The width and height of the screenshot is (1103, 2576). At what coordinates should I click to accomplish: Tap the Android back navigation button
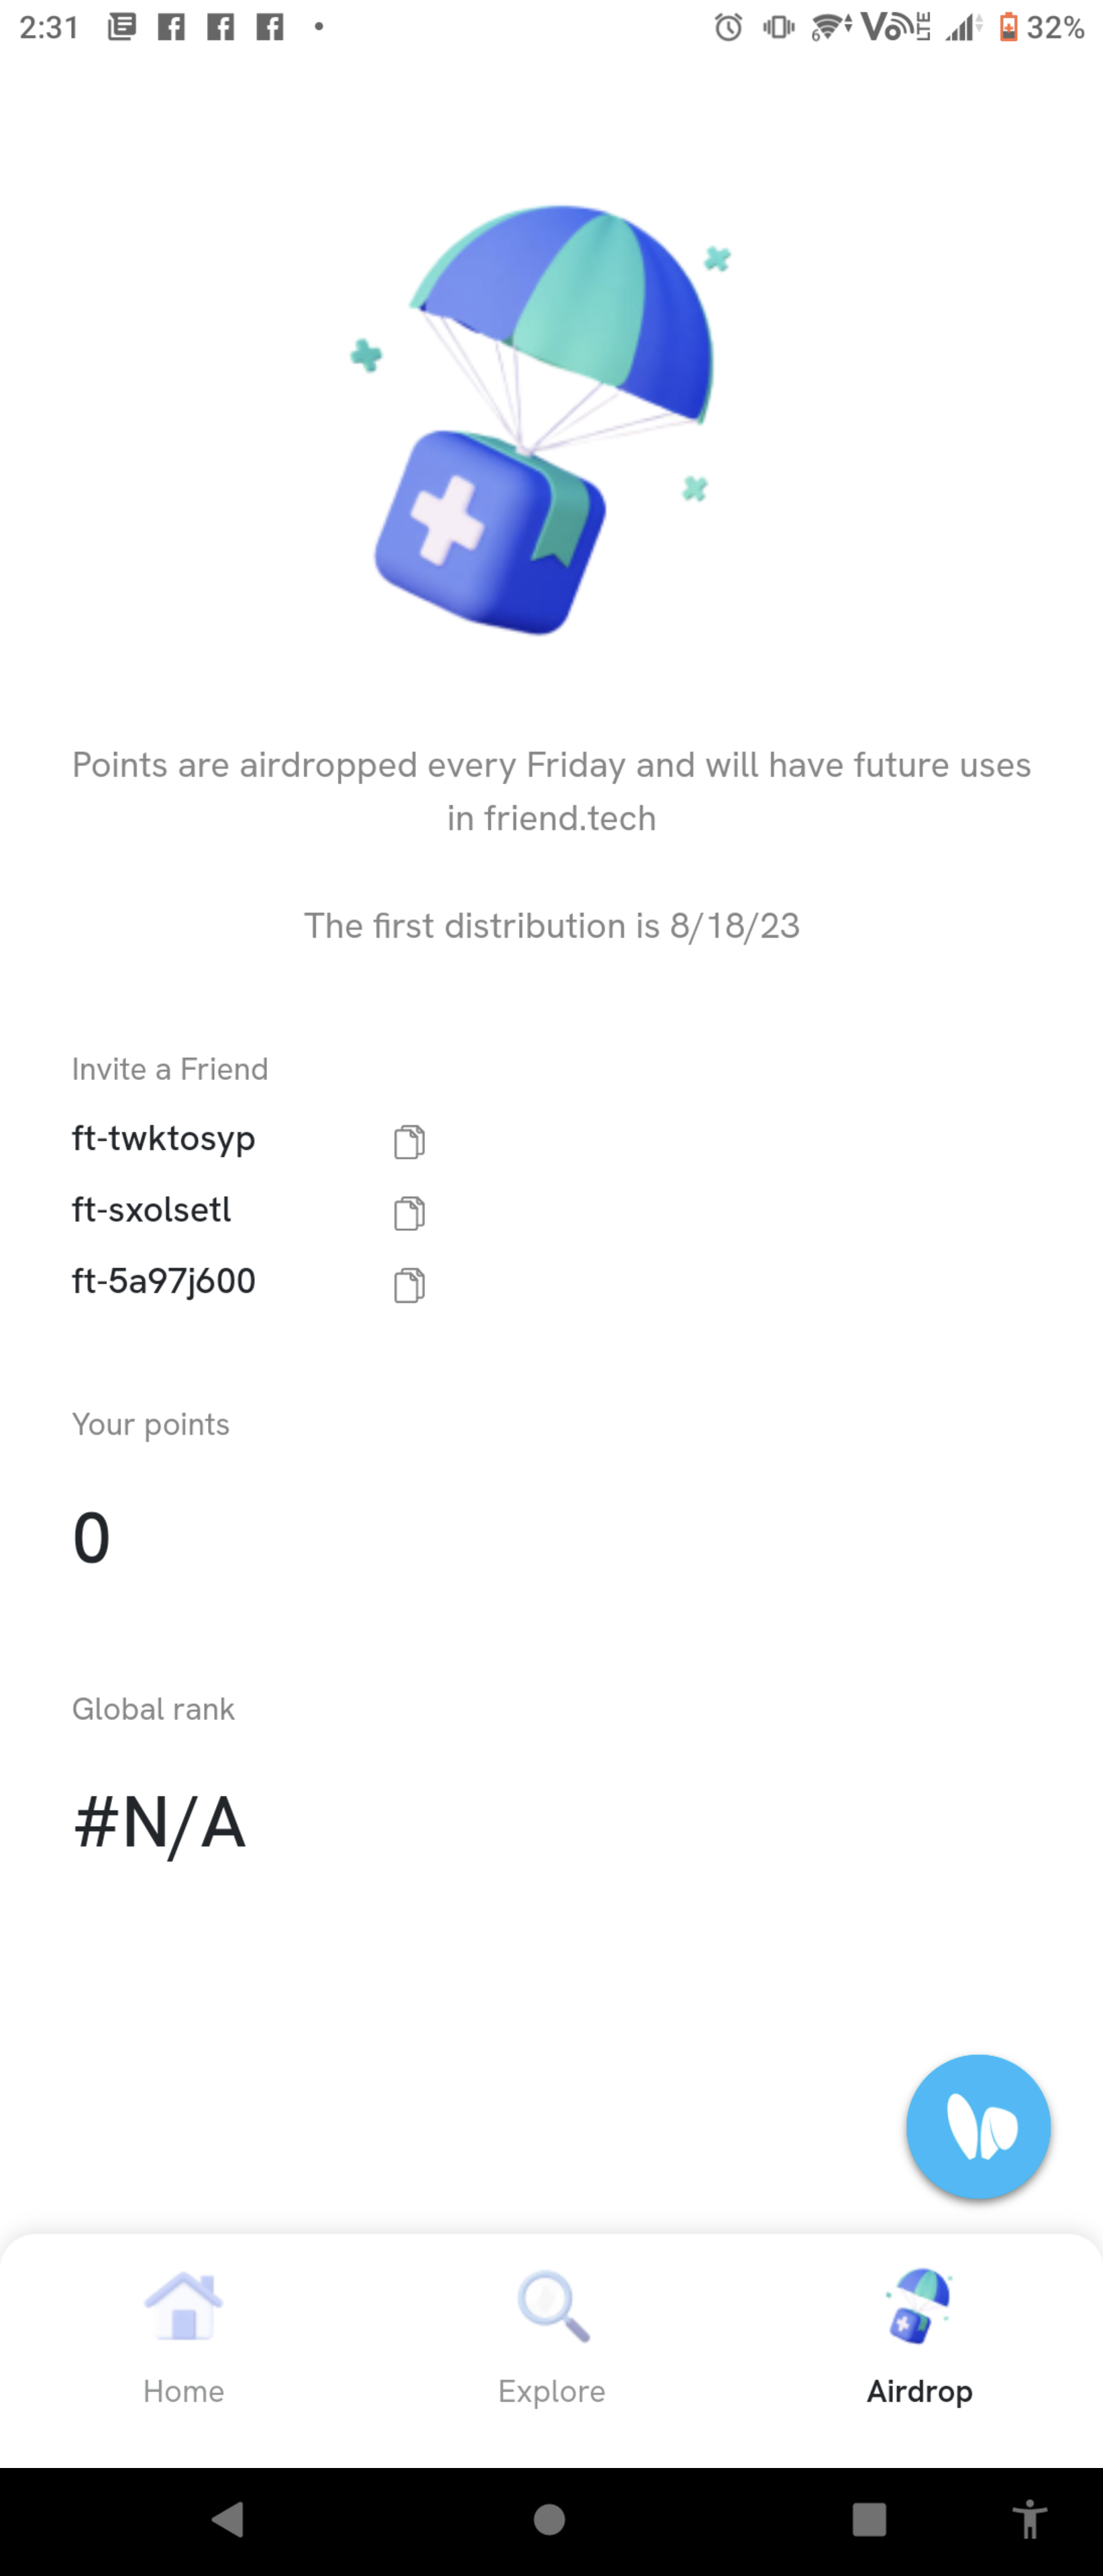229,2519
